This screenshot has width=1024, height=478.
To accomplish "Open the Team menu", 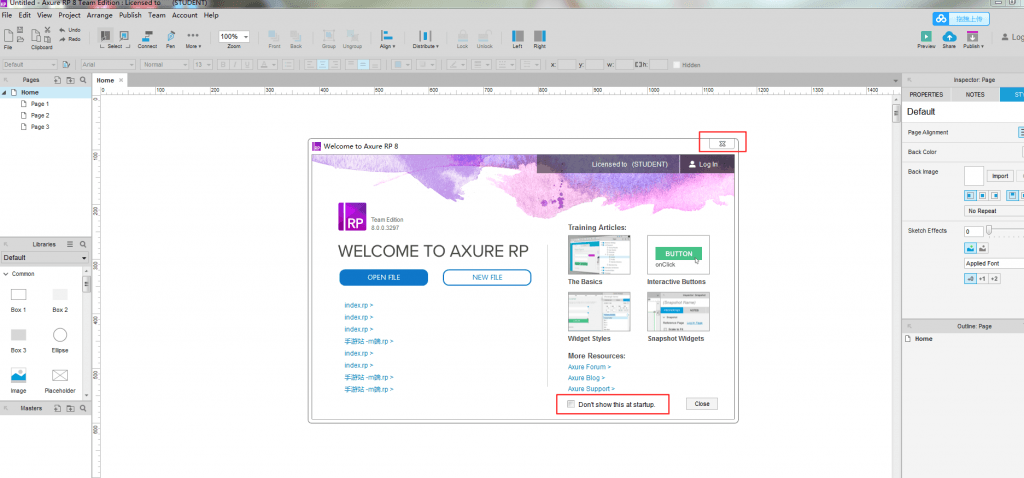I will [157, 15].
